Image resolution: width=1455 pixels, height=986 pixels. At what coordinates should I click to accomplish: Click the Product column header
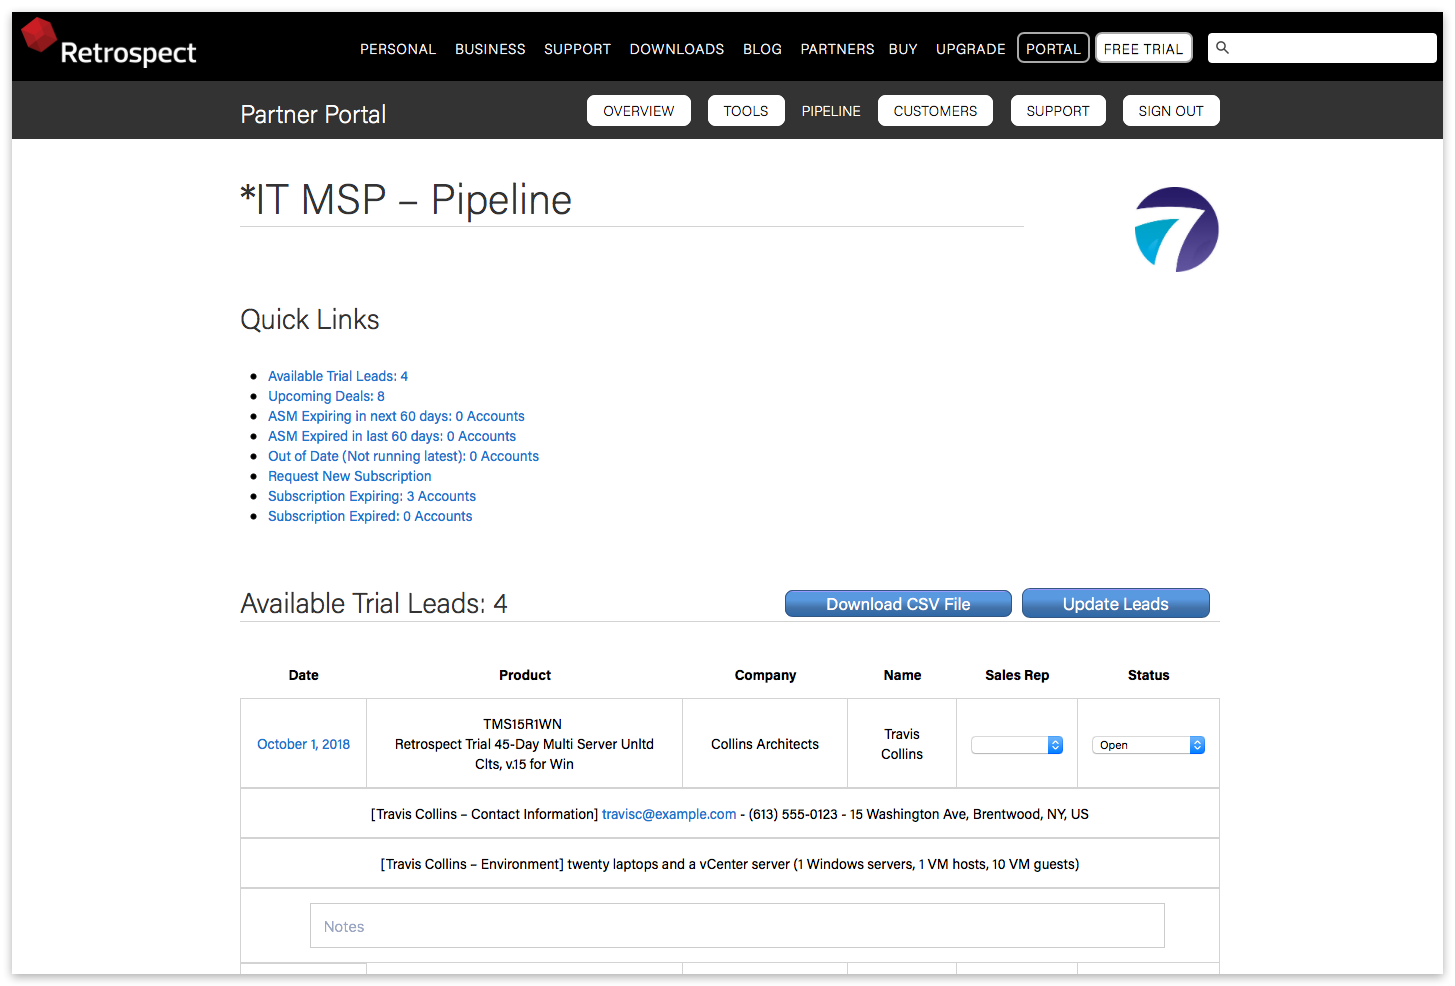525,675
